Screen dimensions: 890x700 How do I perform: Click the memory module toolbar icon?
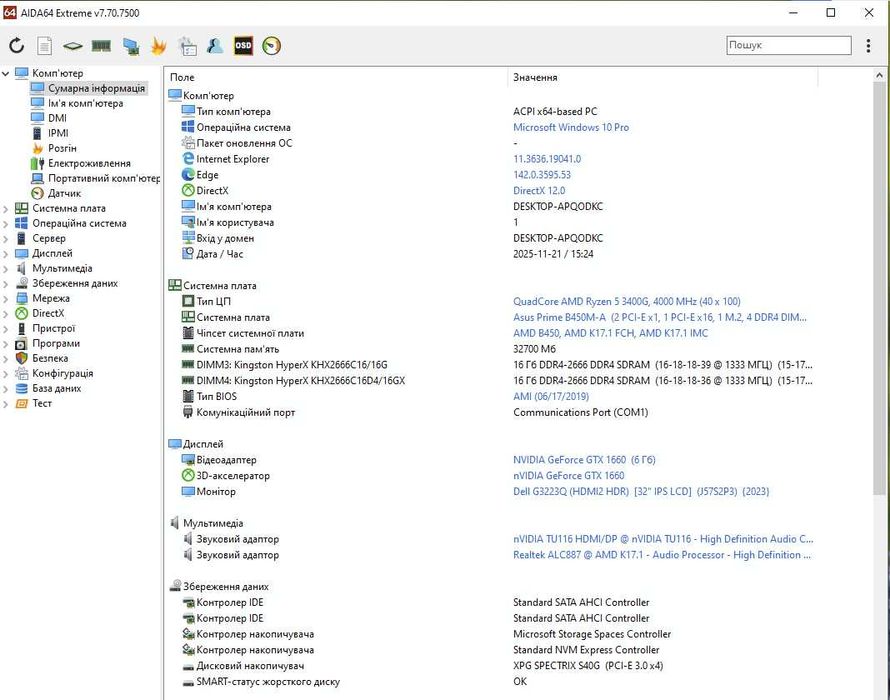101,45
